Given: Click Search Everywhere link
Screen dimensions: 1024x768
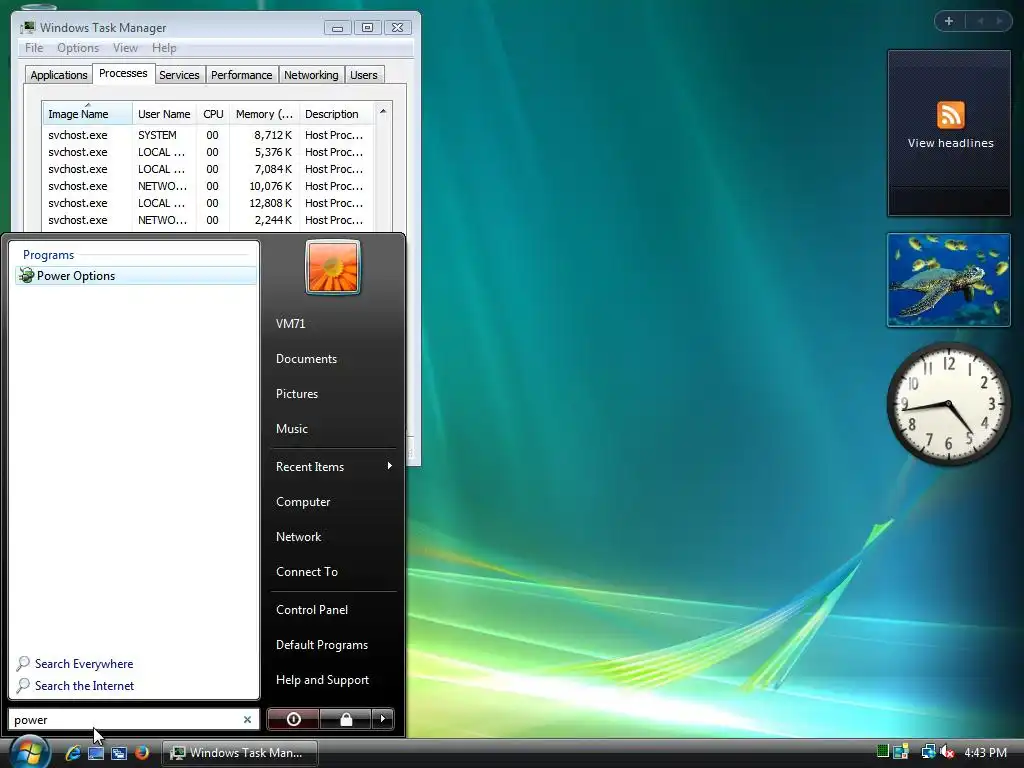Looking at the screenshot, I should tap(84, 664).
